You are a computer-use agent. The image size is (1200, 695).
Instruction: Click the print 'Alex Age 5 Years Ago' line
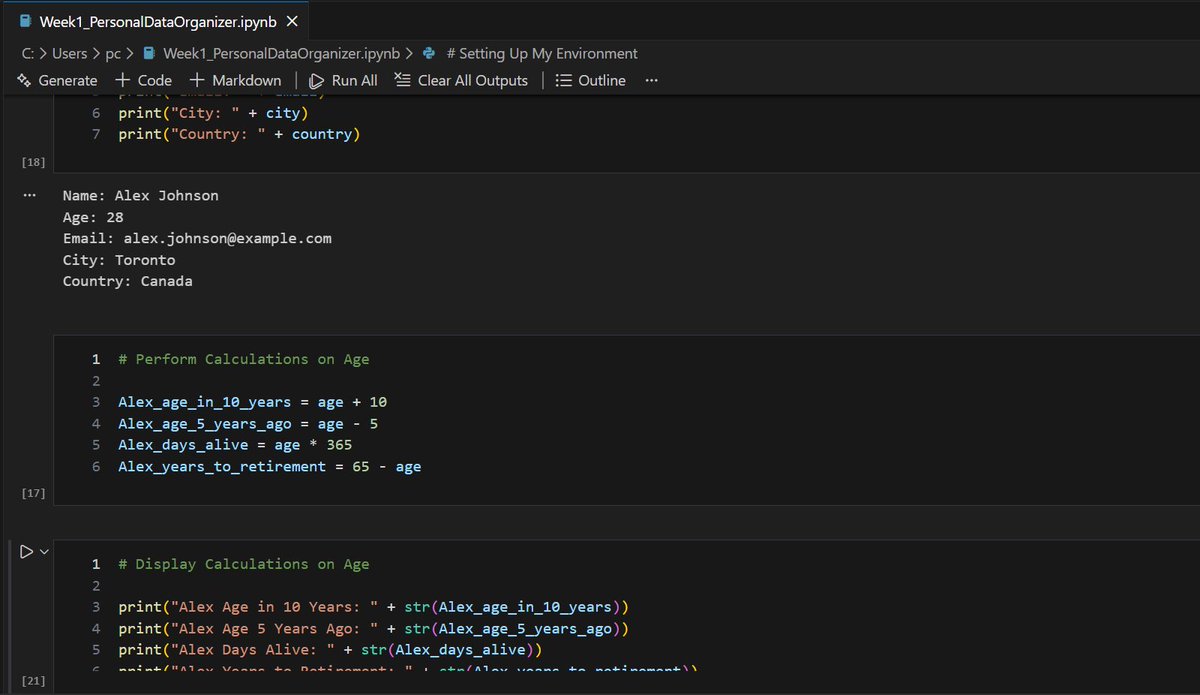(x=374, y=629)
